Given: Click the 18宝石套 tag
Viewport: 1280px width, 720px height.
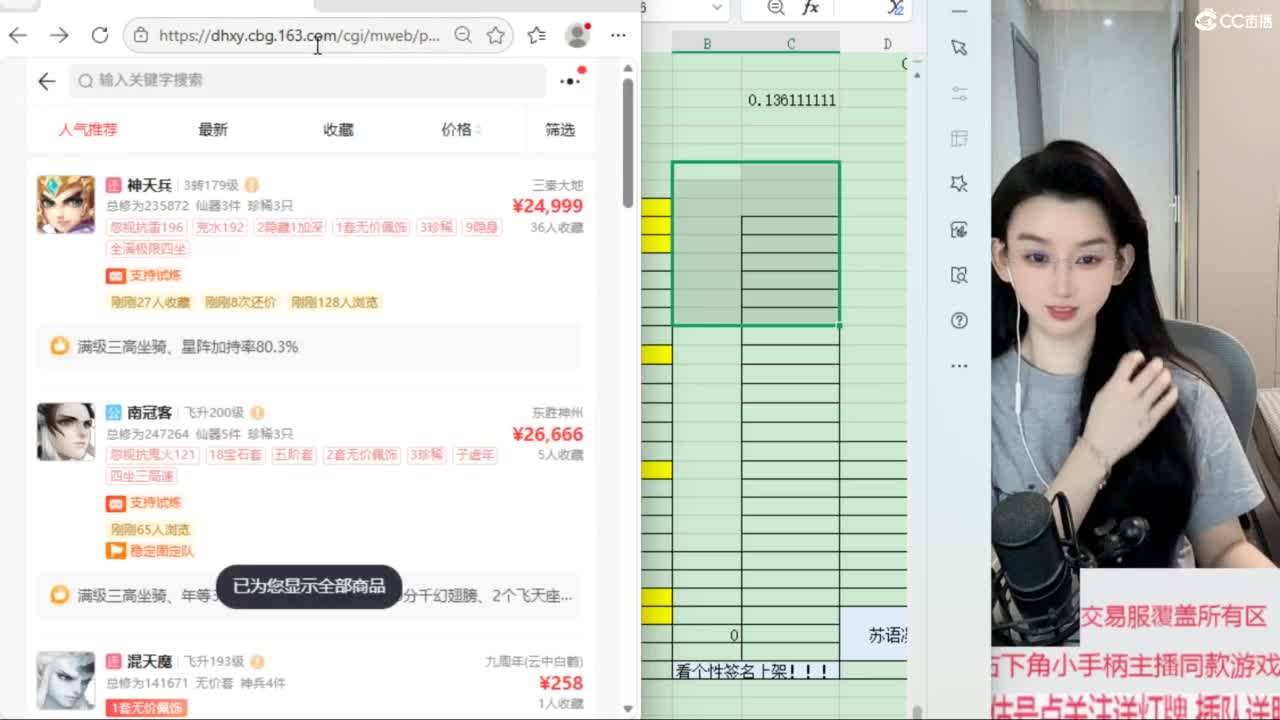Looking at the screenshot, I should point(235,455).
